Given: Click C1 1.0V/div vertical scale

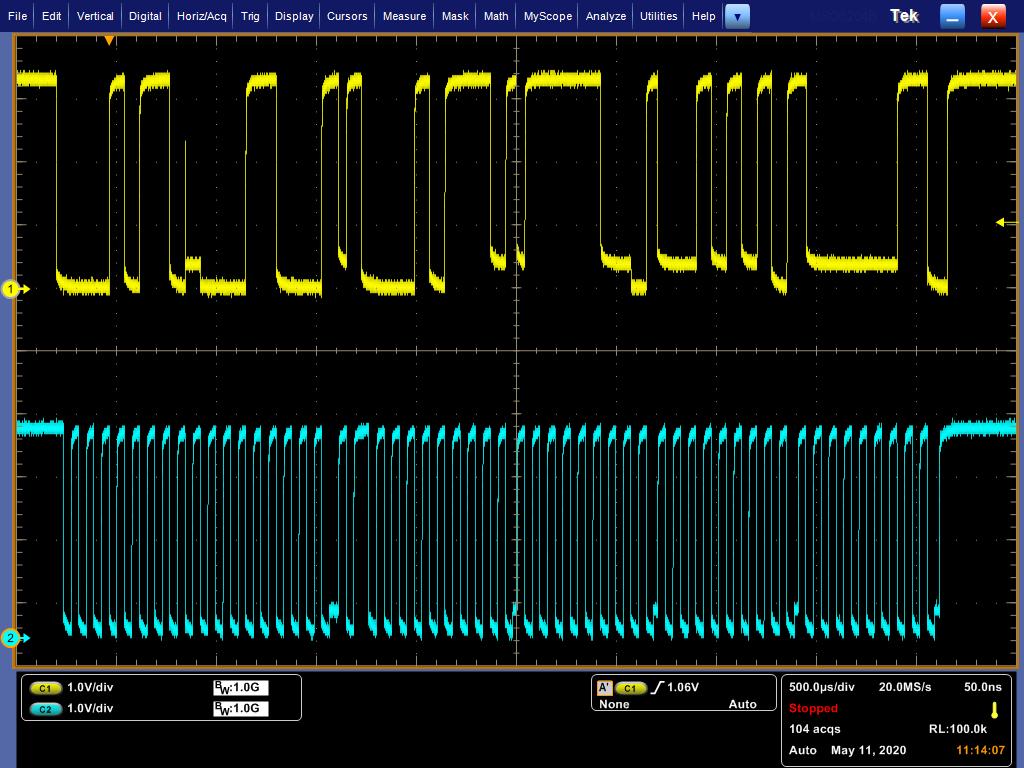Looking at the screenshot, I should coord(90,687).
